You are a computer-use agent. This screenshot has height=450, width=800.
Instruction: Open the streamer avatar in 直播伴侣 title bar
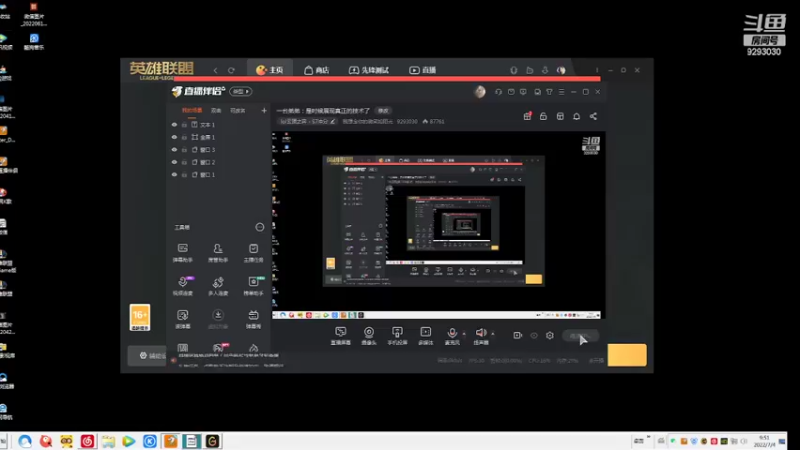(480, 92)
